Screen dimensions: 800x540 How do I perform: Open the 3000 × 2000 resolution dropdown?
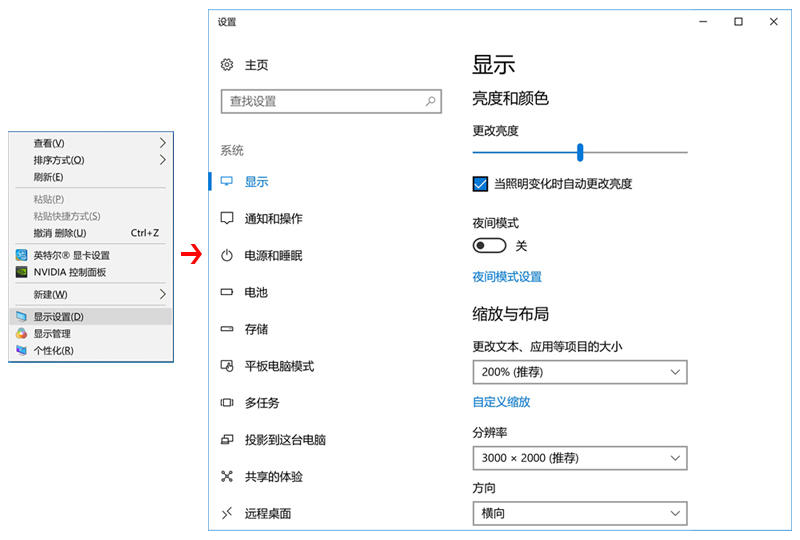[x=579, y=458]
